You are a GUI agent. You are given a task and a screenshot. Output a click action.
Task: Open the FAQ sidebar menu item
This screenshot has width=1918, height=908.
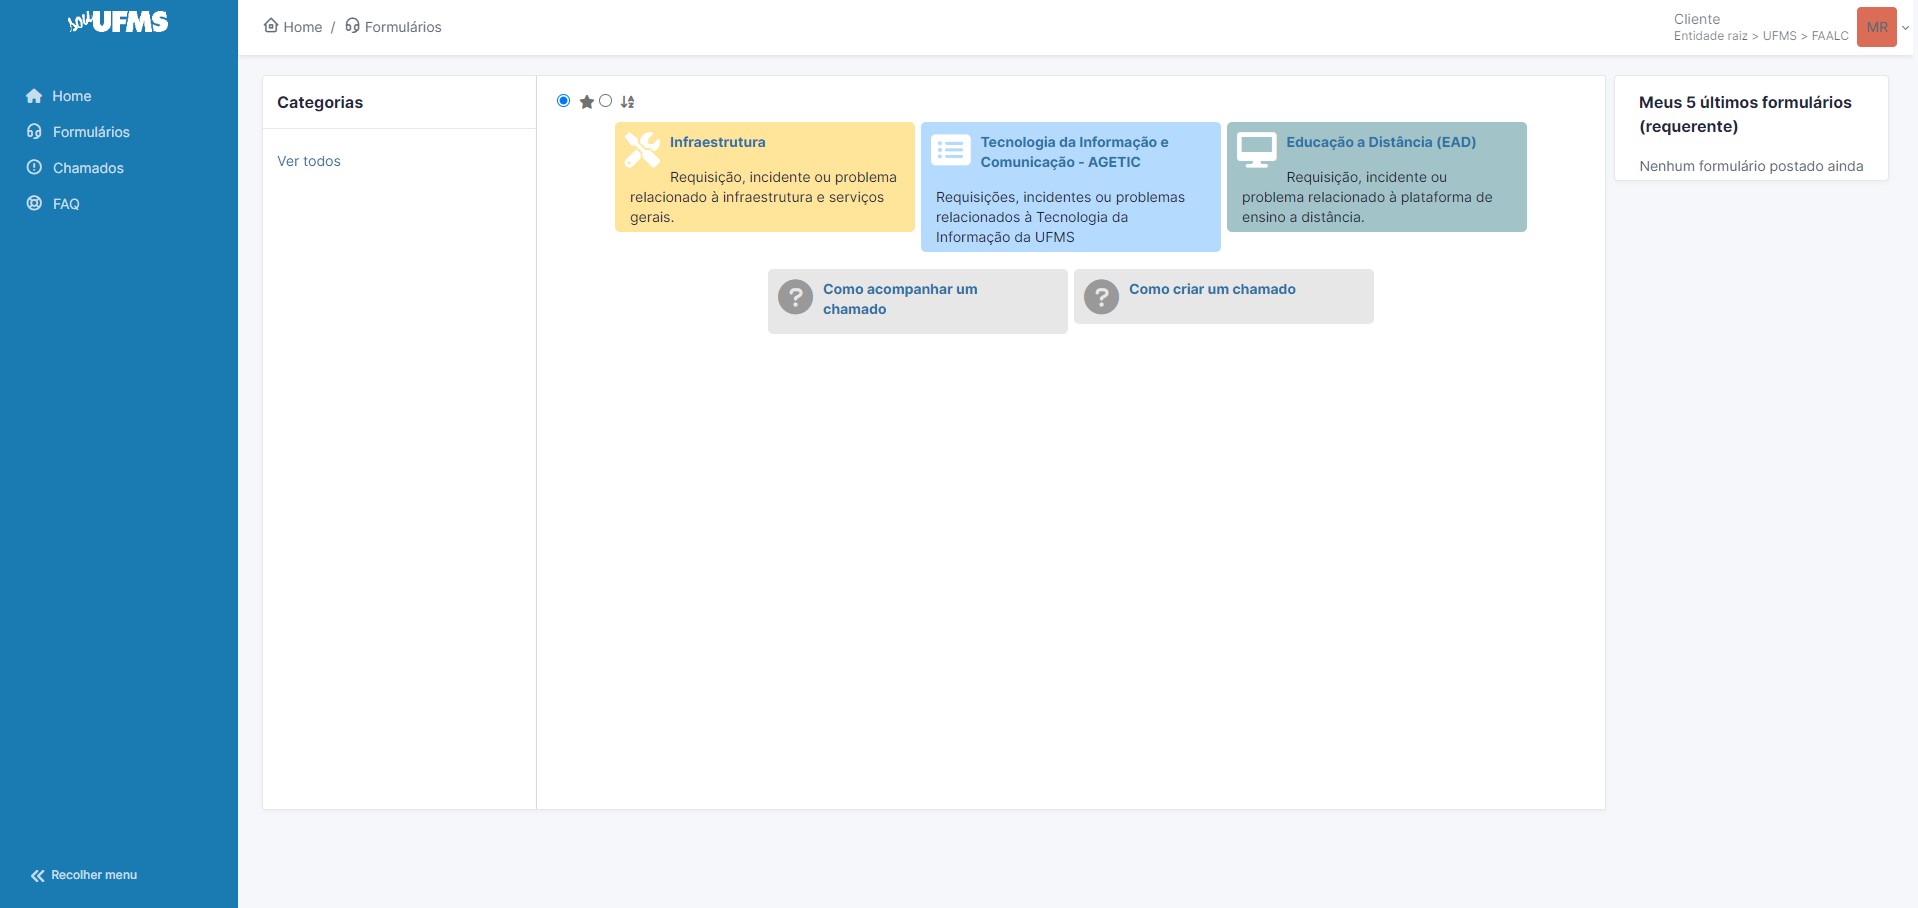(66, 204)
